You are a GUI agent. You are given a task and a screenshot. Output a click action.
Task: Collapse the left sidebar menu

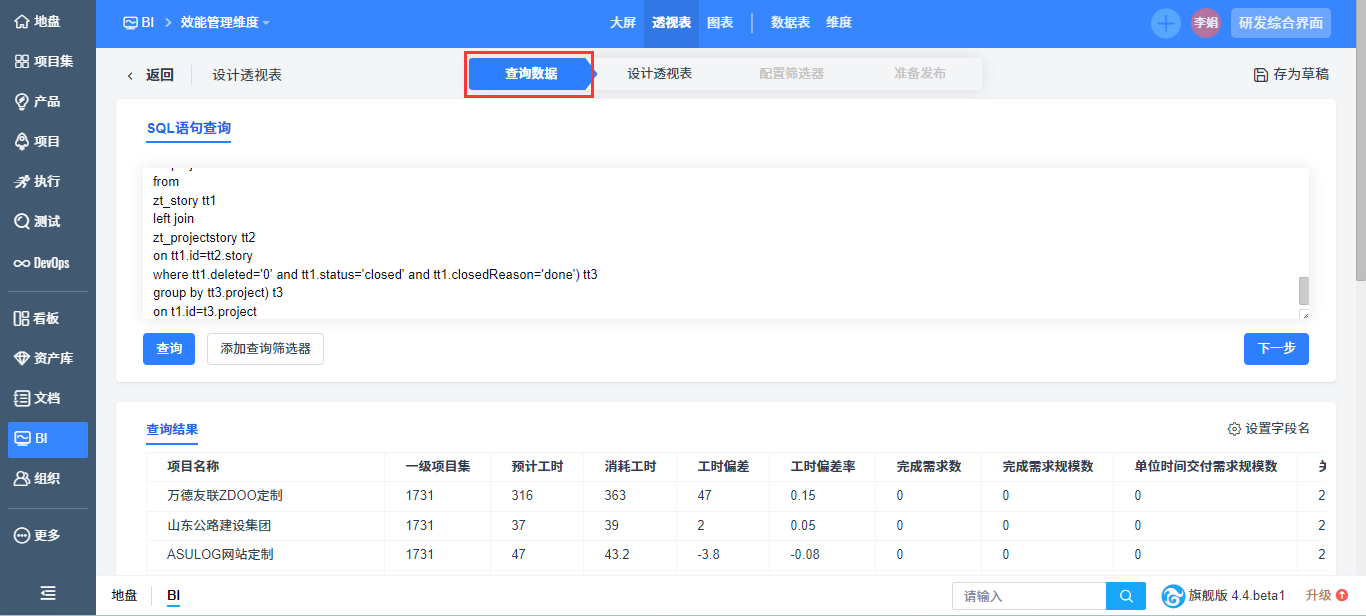point(47,593)
